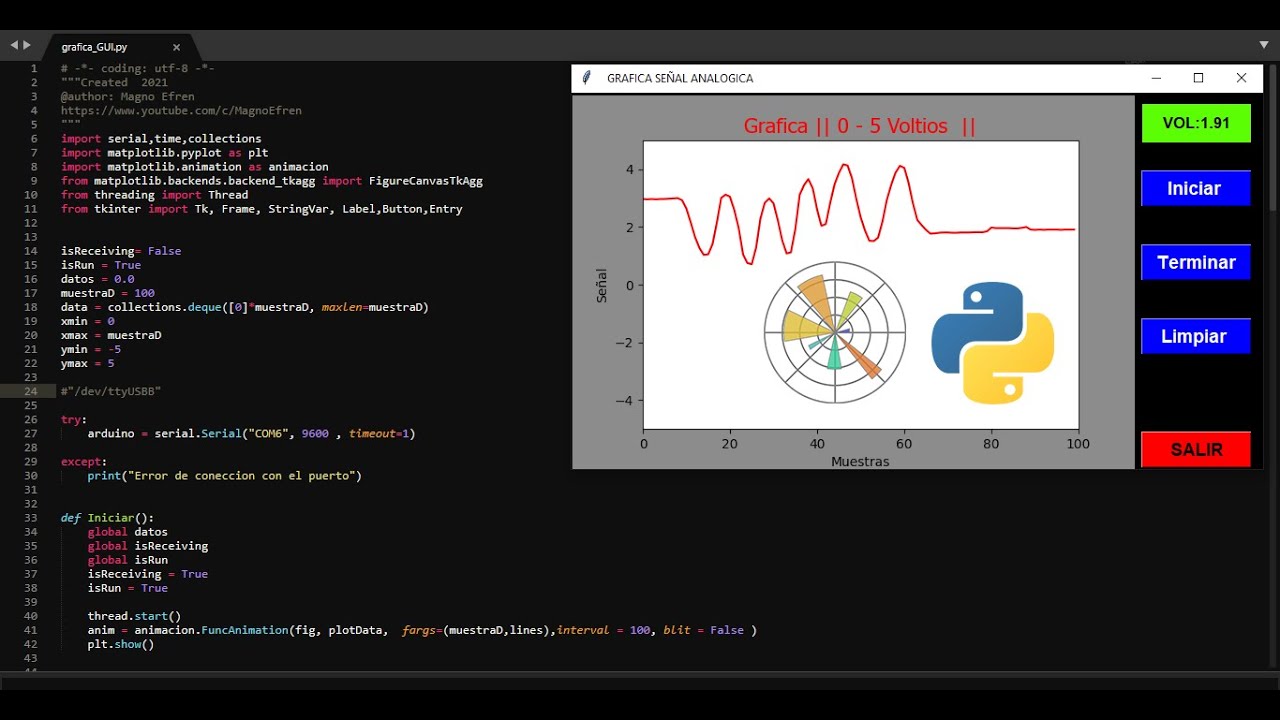Click the y-axis tick label 4
Viewport: 1280px width, 720px height.
(x=630, y=170)
